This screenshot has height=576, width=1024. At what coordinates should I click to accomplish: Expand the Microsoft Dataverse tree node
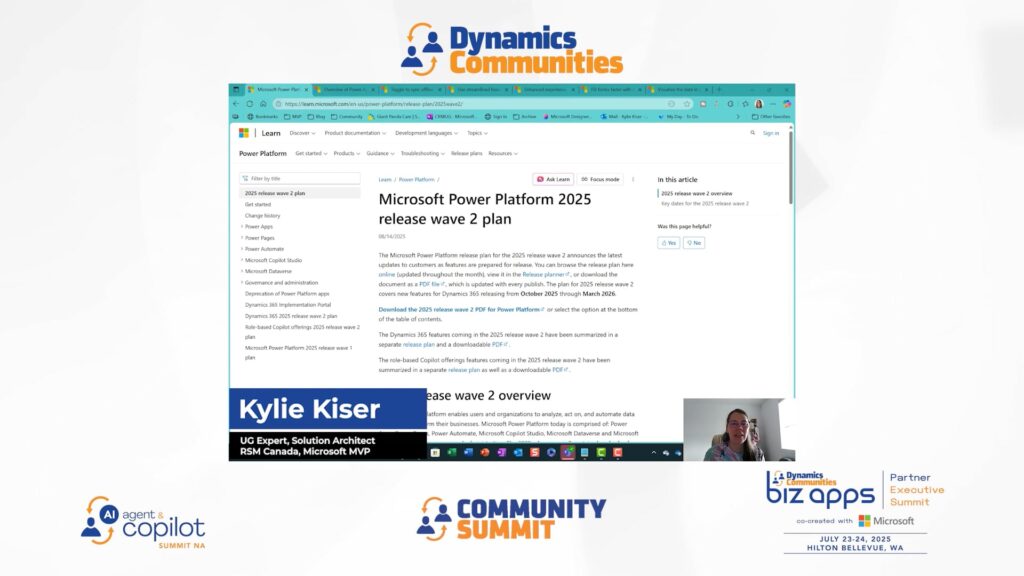point(242,271)
